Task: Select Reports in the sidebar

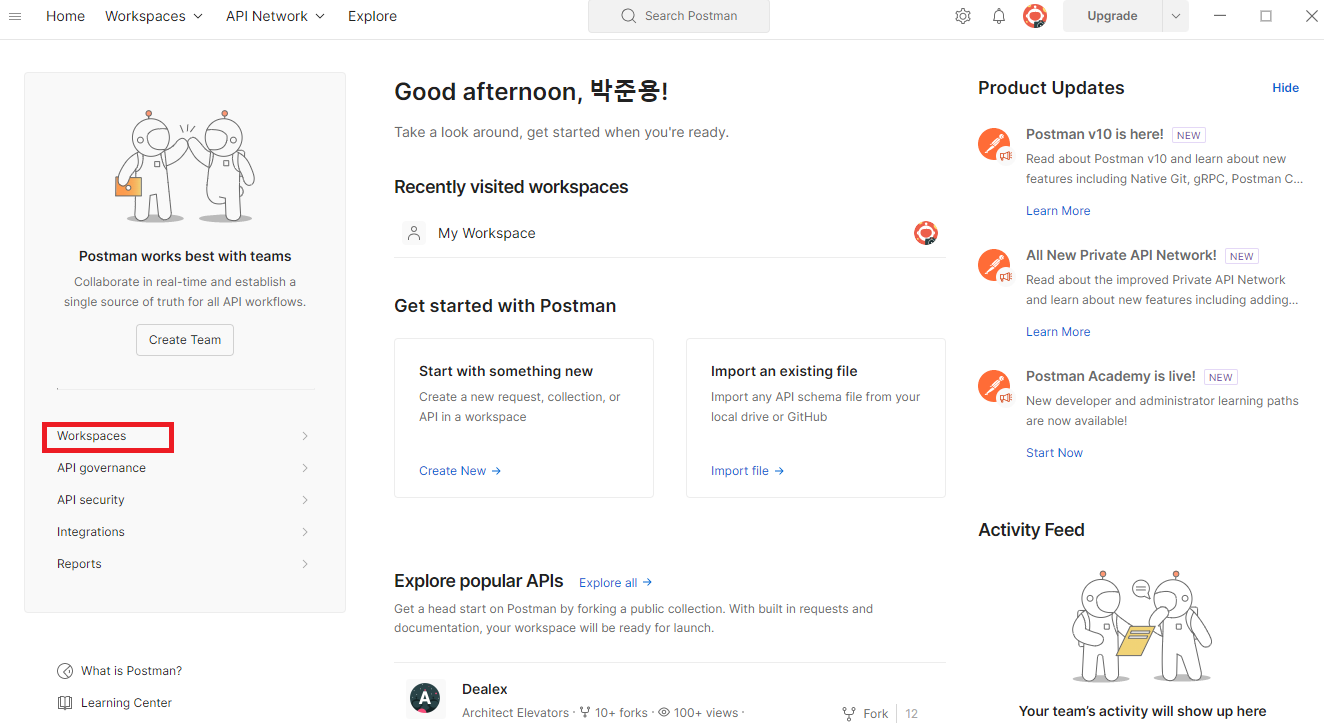Action: pyautogui.click(x=79, y=564)
